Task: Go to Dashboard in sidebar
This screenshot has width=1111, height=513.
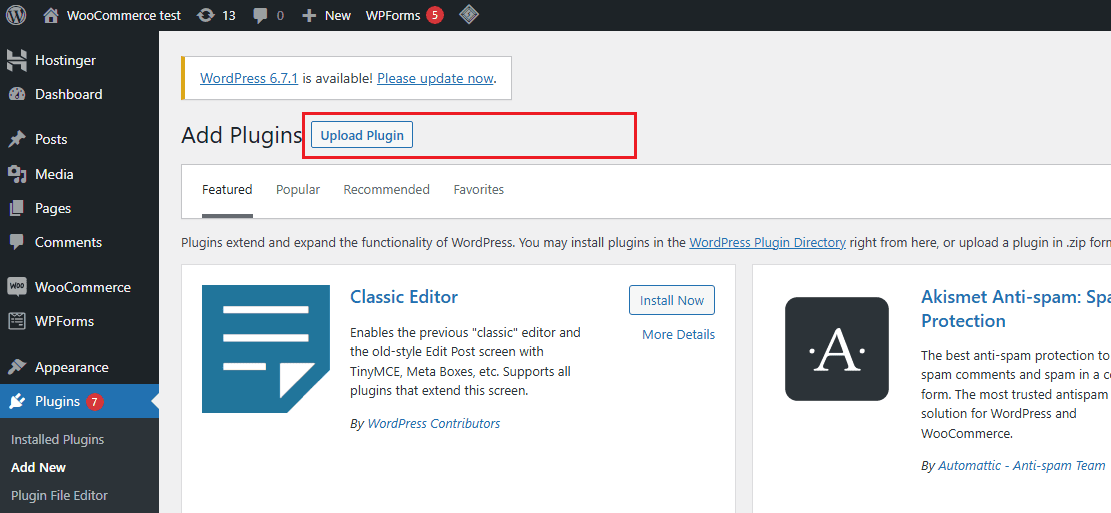Action: coord(68,94)
